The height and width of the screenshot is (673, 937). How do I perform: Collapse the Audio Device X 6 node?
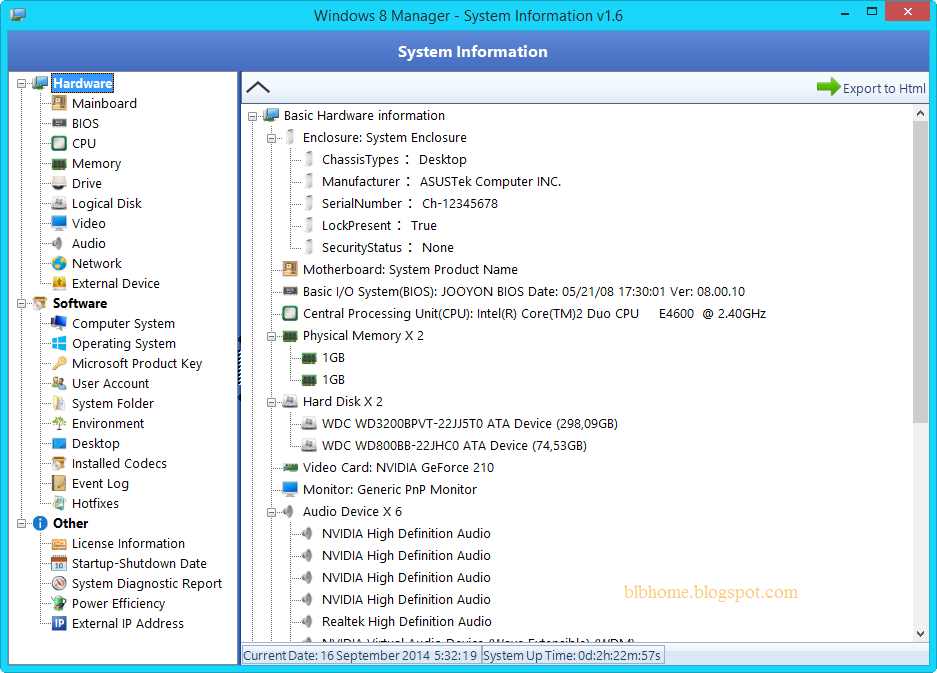[271, 512]
